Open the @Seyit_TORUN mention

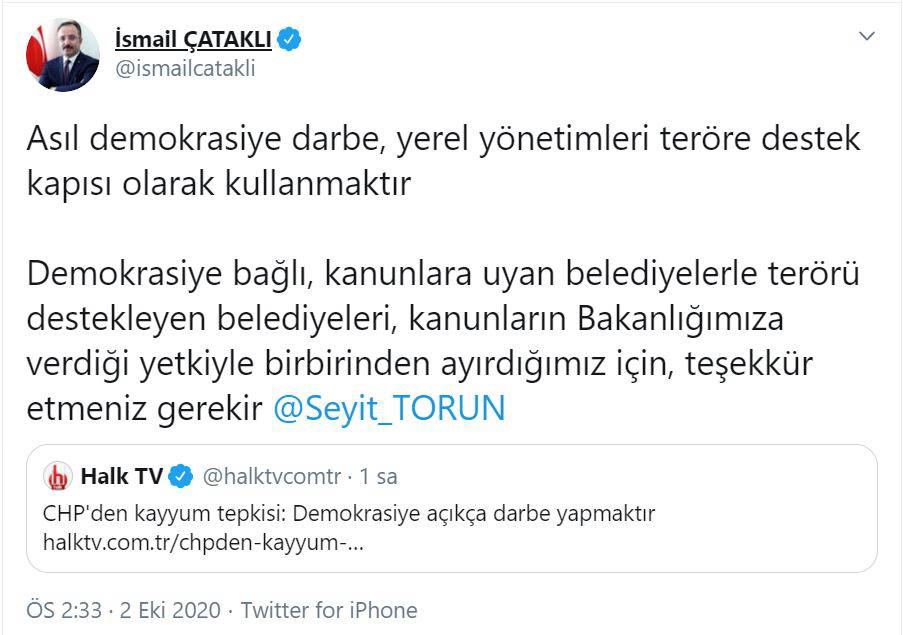tap(389, 408)
